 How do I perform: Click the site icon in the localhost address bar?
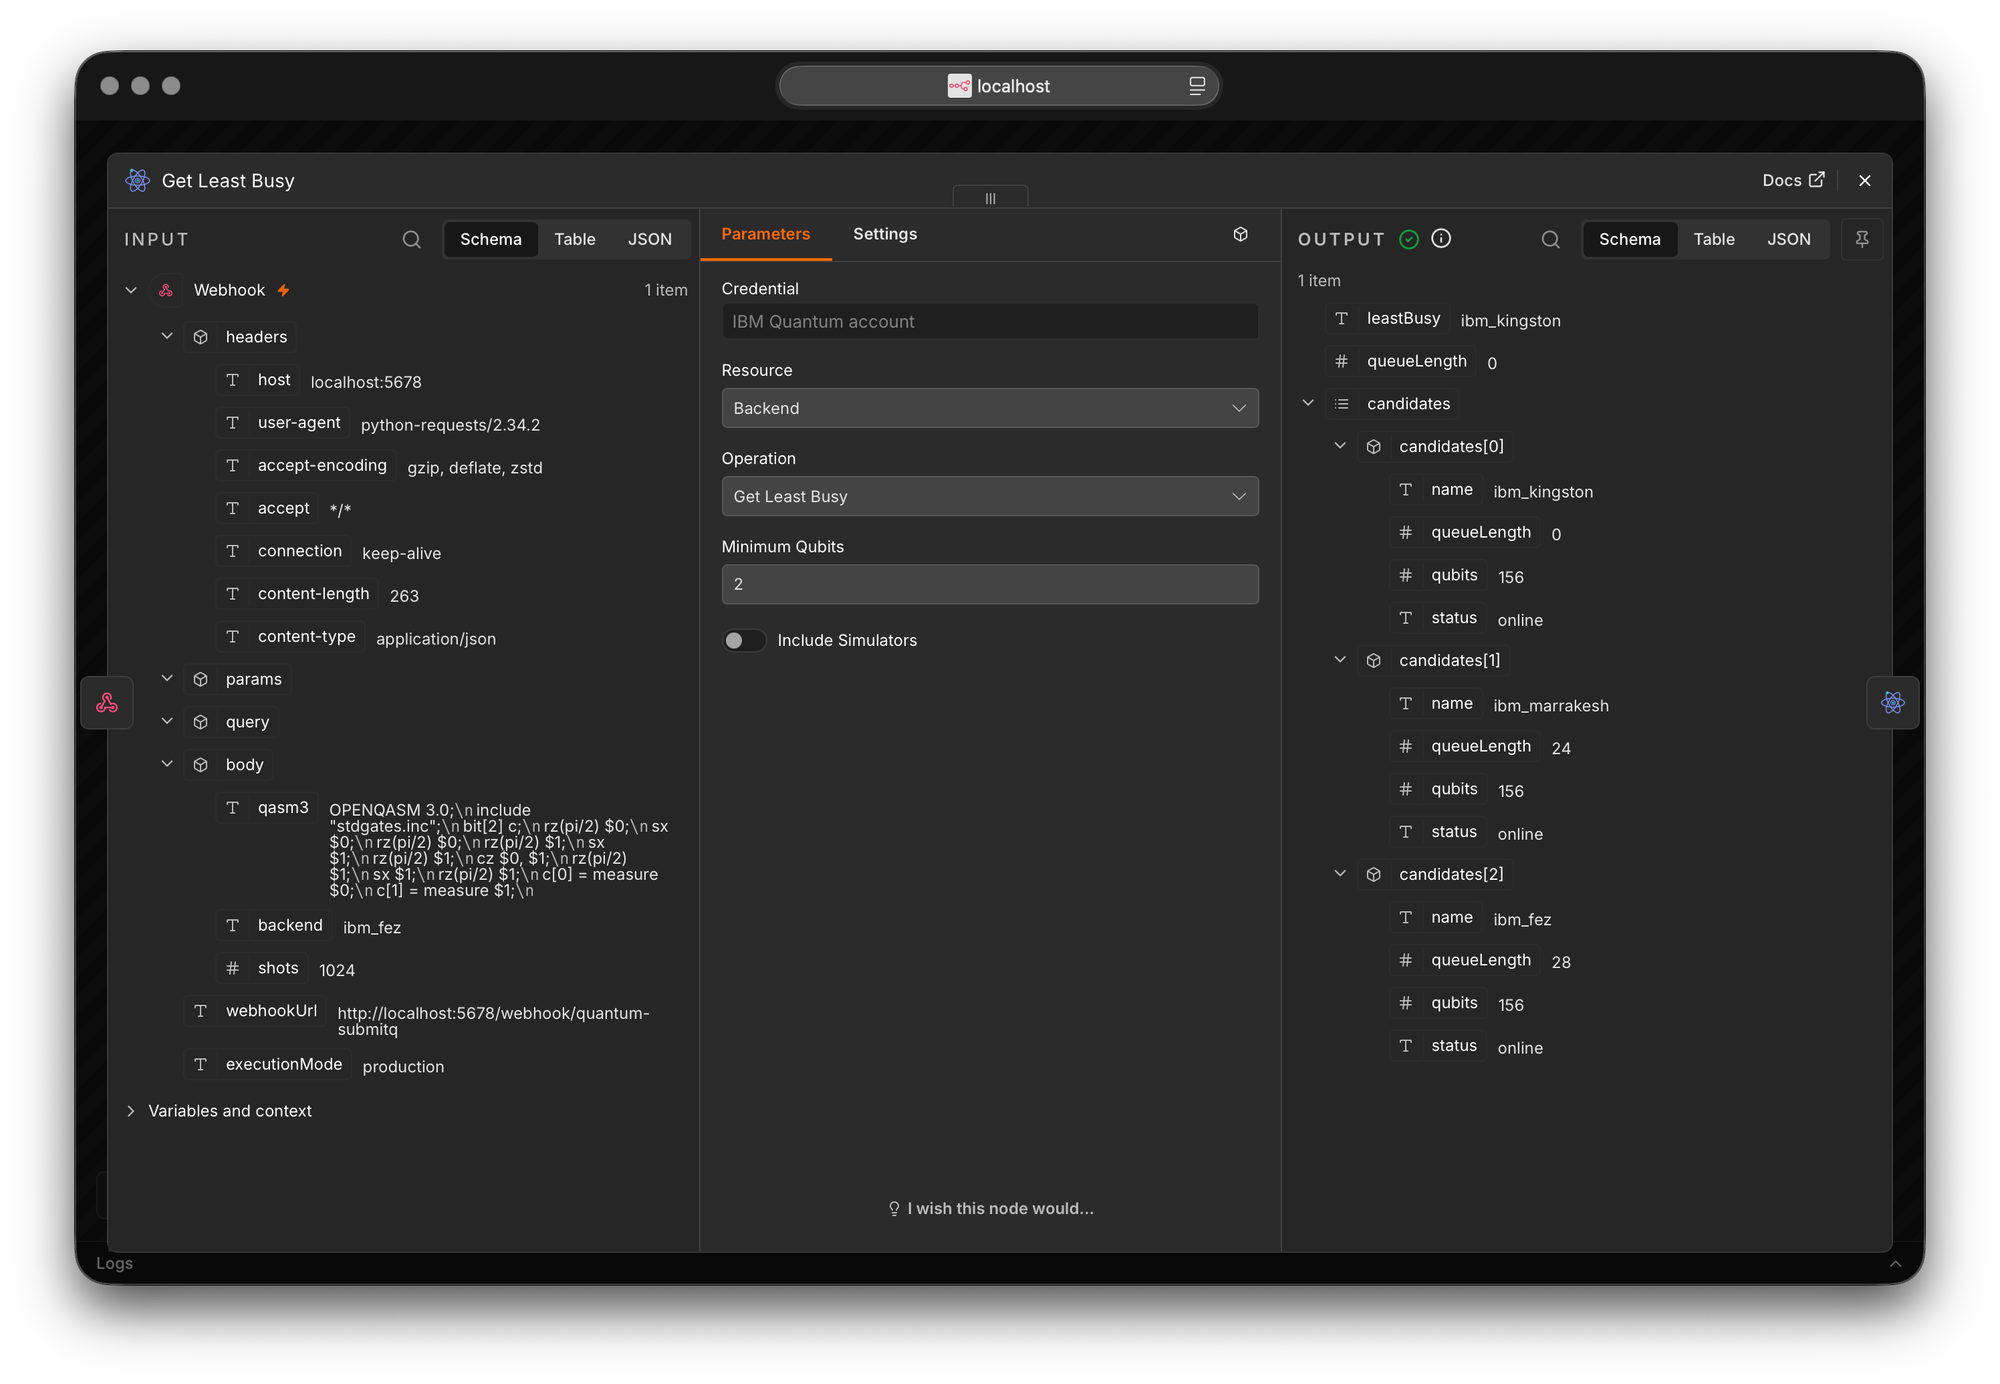point(959,86)
